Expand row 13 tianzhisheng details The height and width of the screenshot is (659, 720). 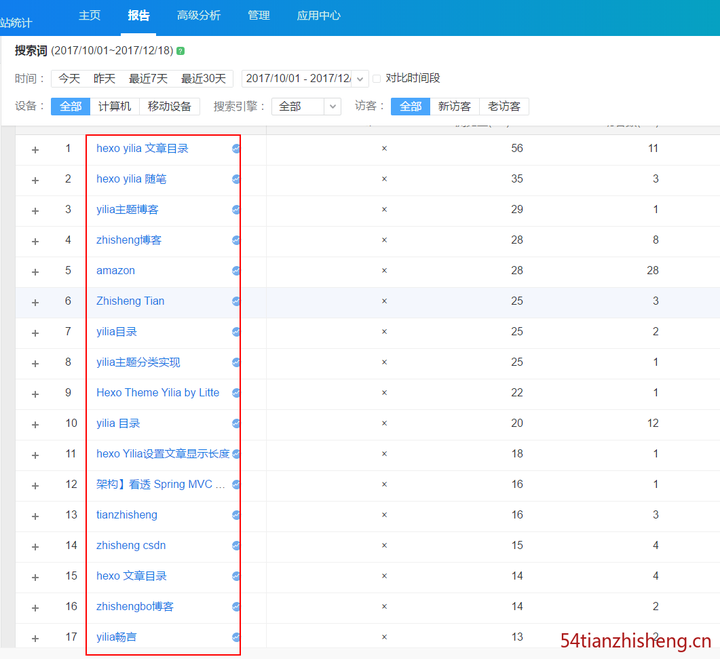[x=35, y=516]
